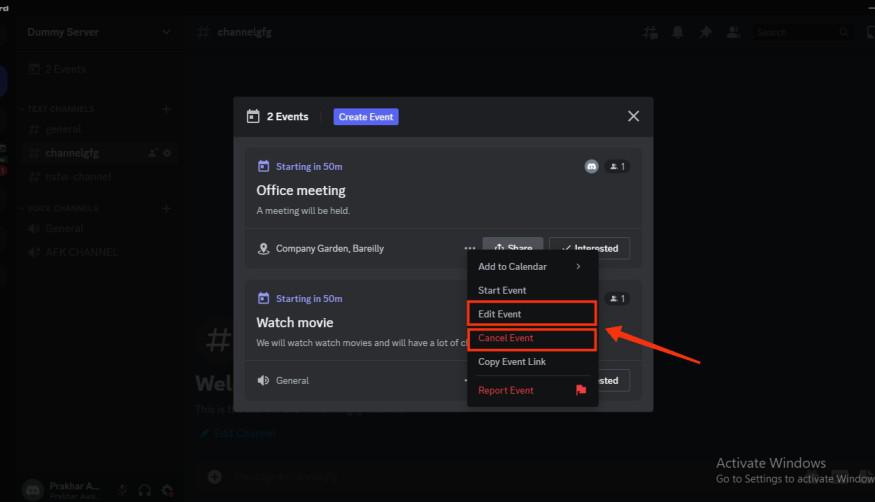Click Starting in 50m on Office meeting

309,167
